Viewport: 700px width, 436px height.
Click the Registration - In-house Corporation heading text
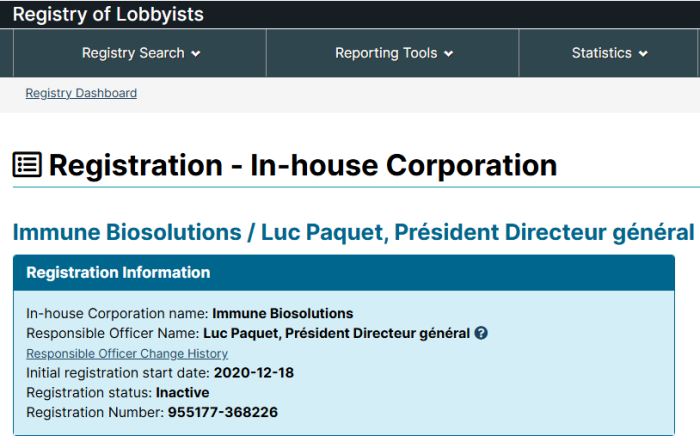point(302,165)
